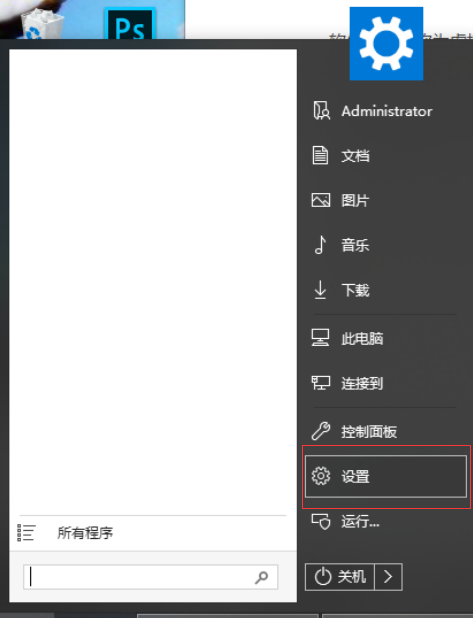Expand 所有程序 all programs list

coord(153,533)
